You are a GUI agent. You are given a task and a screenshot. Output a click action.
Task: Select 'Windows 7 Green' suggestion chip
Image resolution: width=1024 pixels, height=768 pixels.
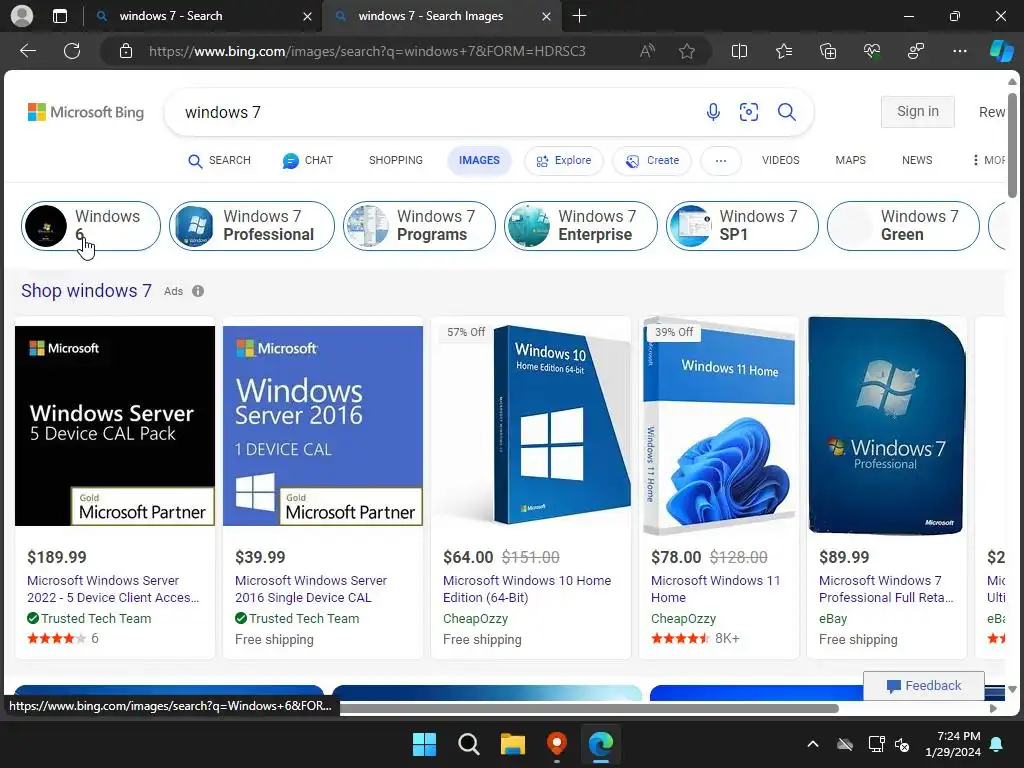903,226
